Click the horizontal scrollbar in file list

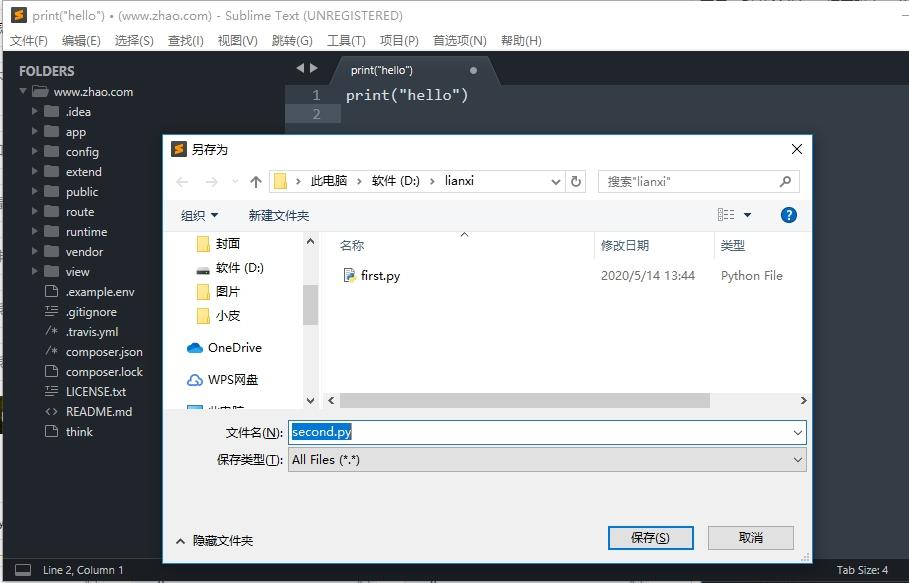(525, 400)
